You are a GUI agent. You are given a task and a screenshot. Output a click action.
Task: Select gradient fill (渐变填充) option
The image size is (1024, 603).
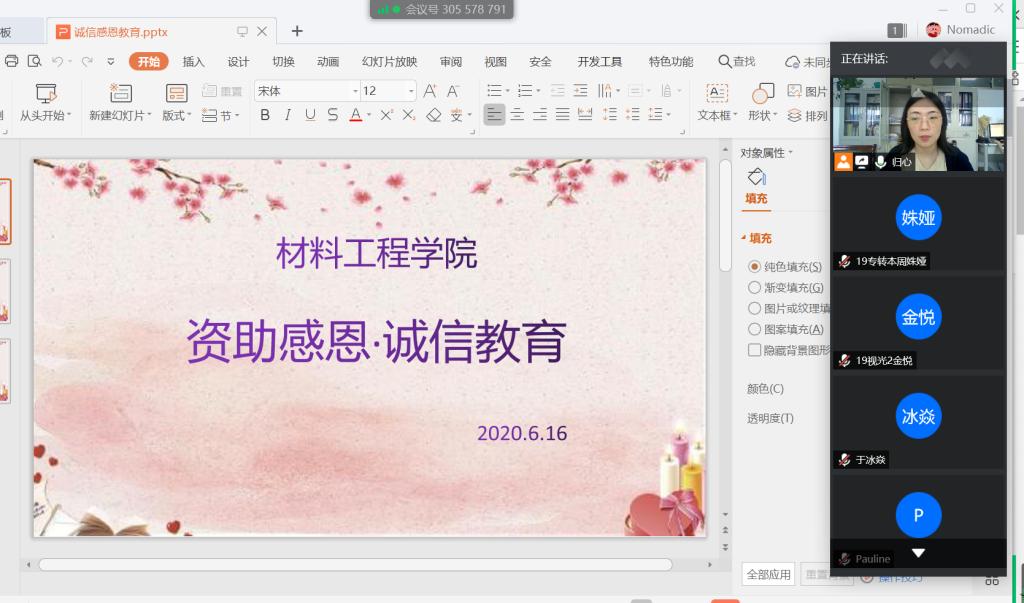pos(755,288)
